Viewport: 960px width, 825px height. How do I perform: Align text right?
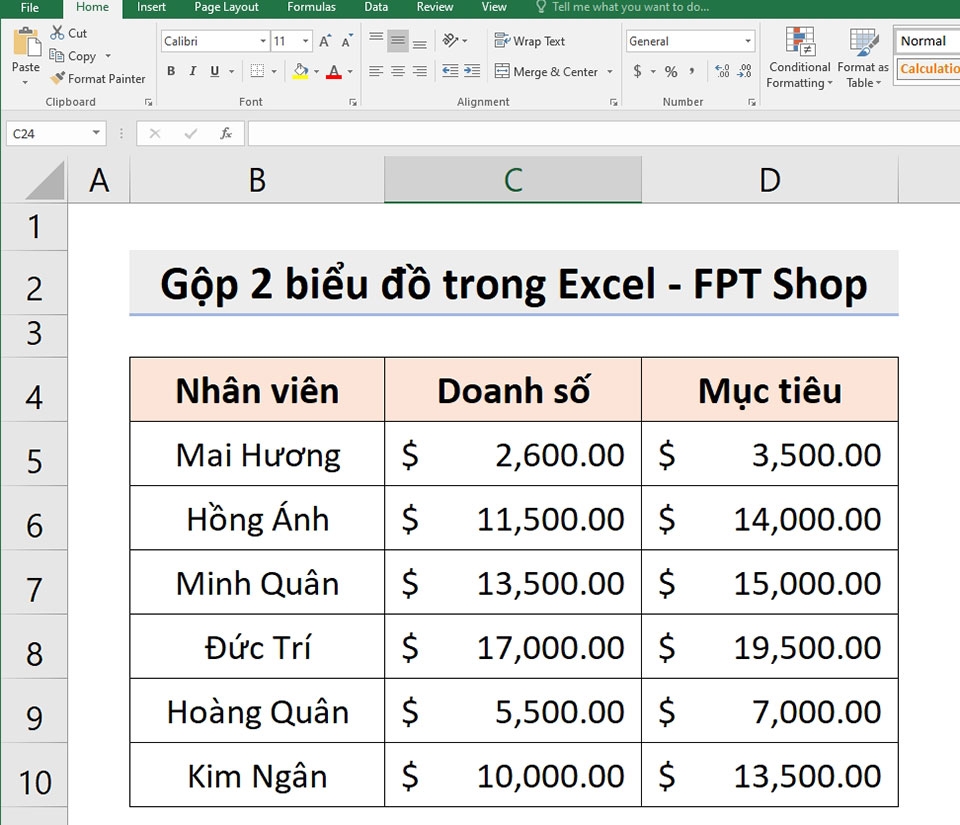click(x=419, y=71)
